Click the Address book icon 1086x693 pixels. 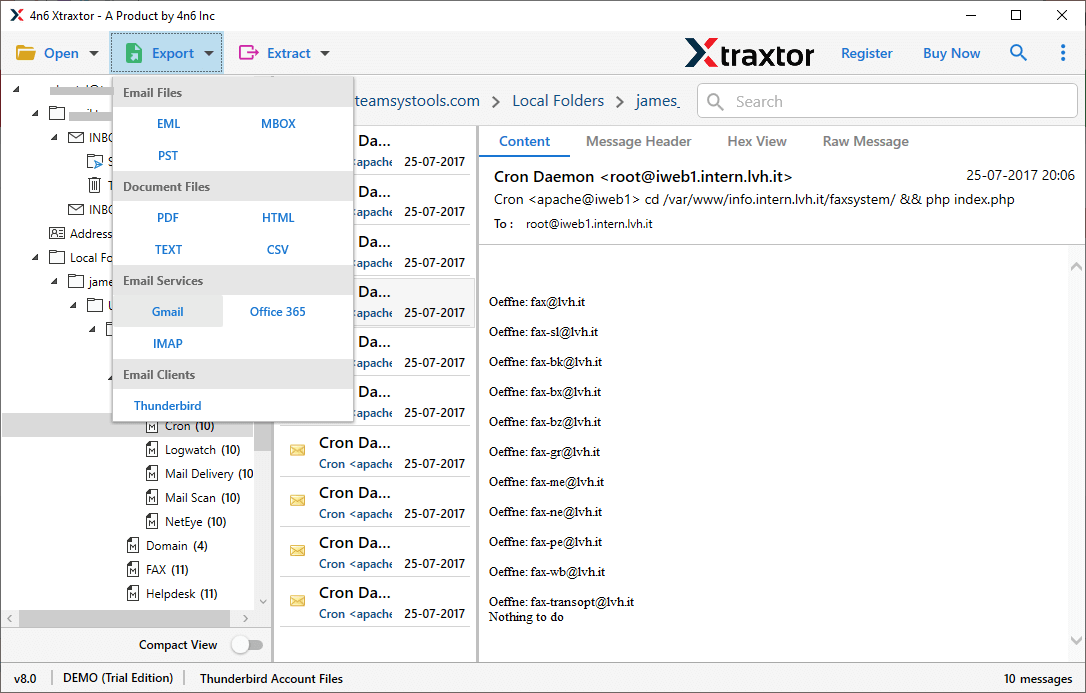[x=57, y=233]
